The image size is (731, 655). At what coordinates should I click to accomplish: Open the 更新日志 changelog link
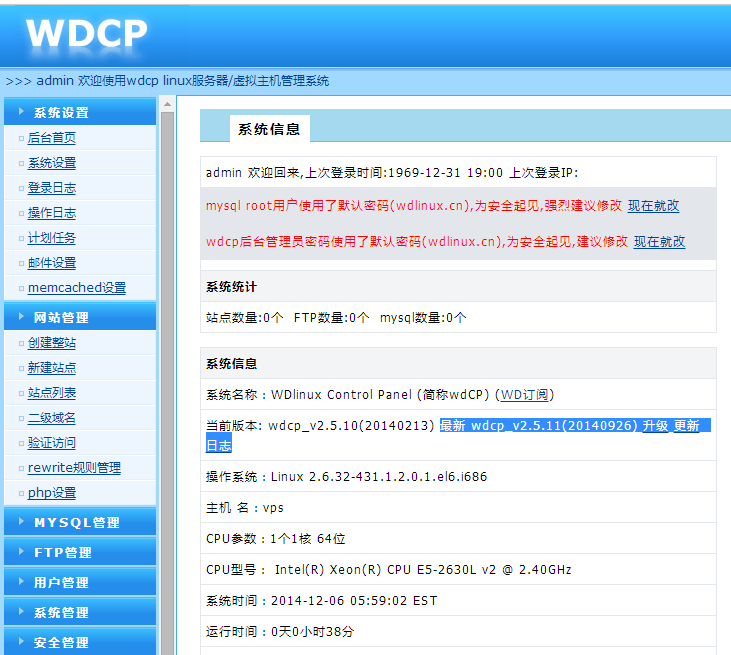click(686, 426)
